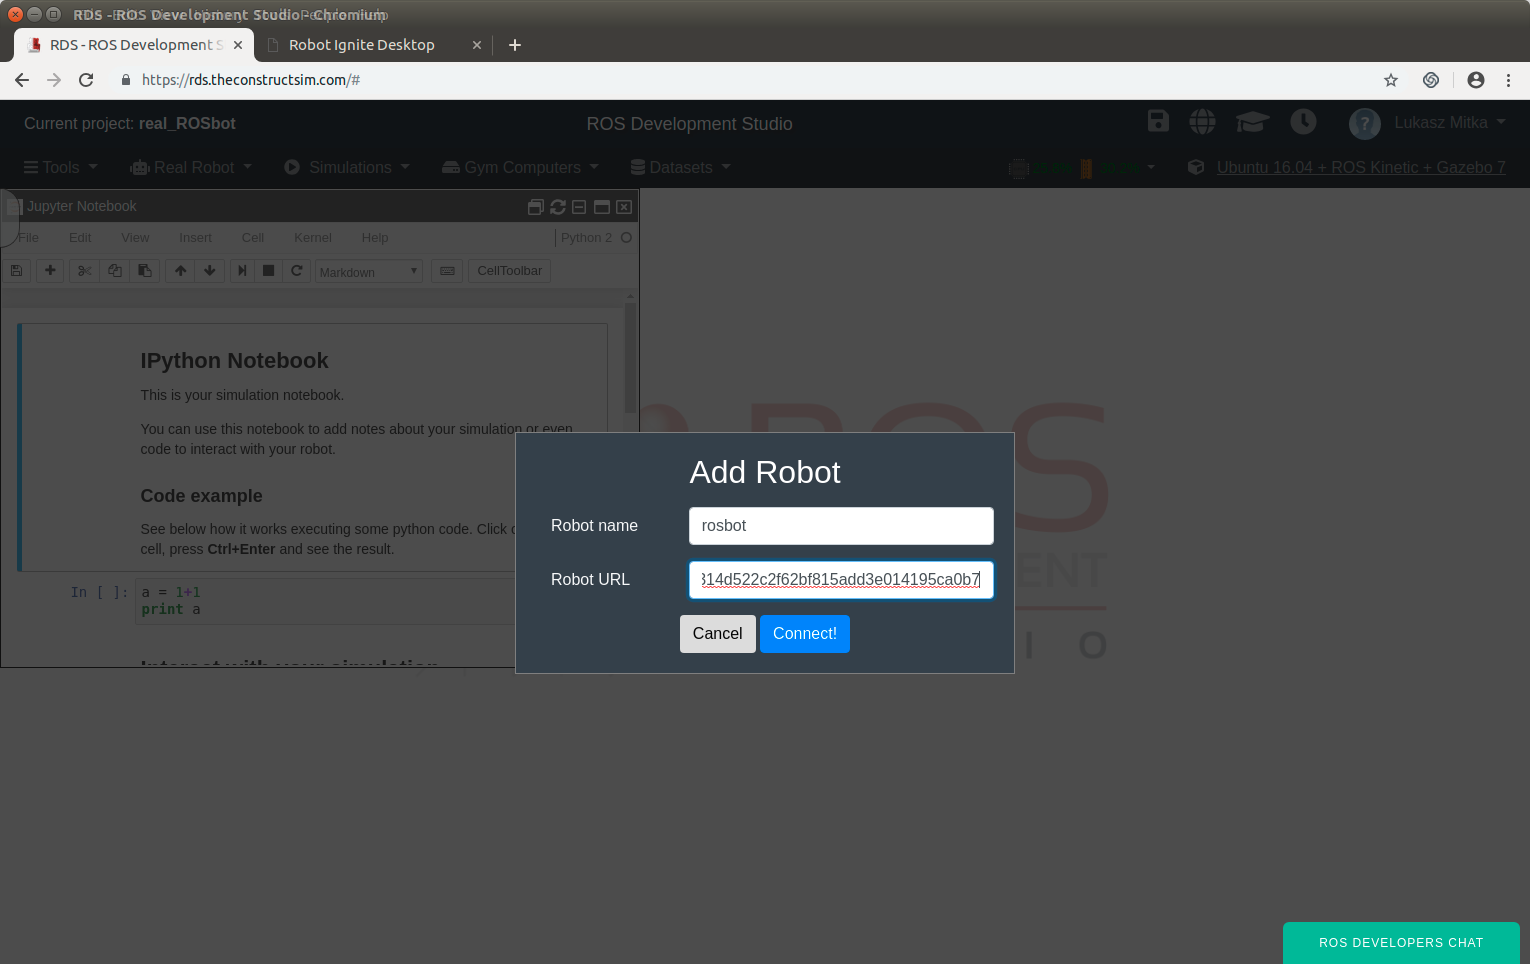Viewport: 1530px width, 964px height.
Task: Open command palette keyboard icon
Action: 447,271
